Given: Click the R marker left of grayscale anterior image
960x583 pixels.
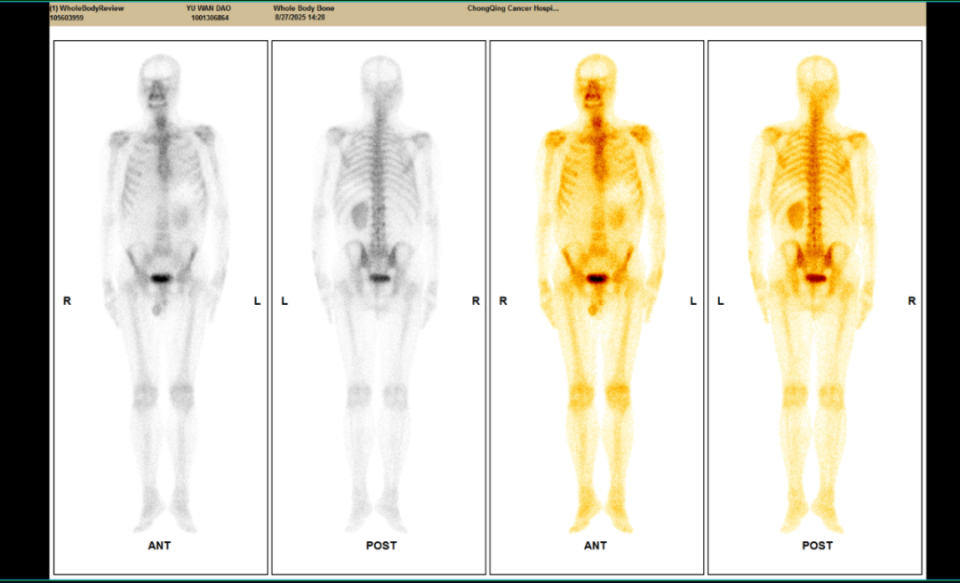Looking at the screenshot, I should (67, 300).
